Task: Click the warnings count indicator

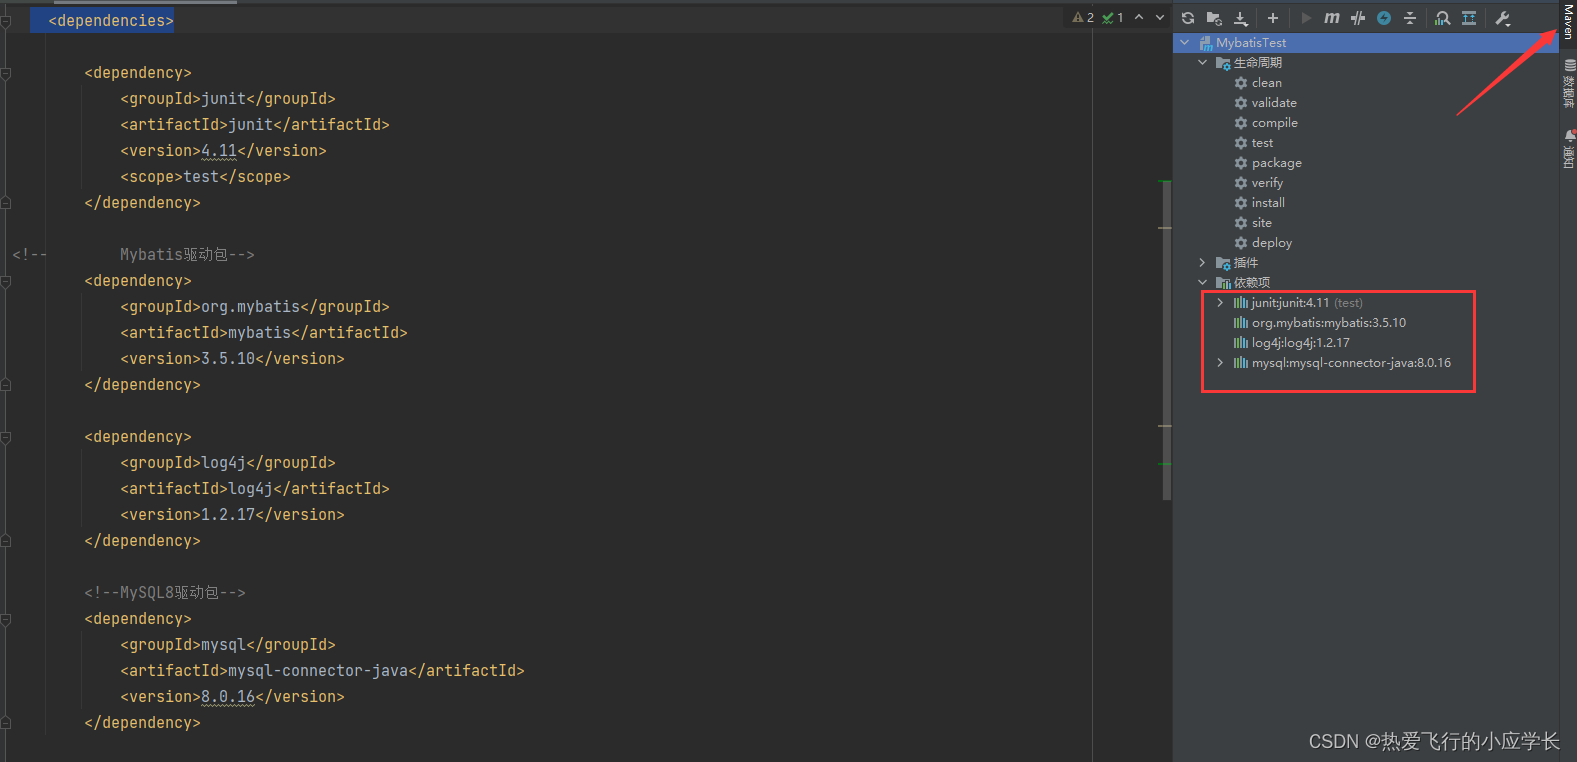Action: pos(1083,18)
